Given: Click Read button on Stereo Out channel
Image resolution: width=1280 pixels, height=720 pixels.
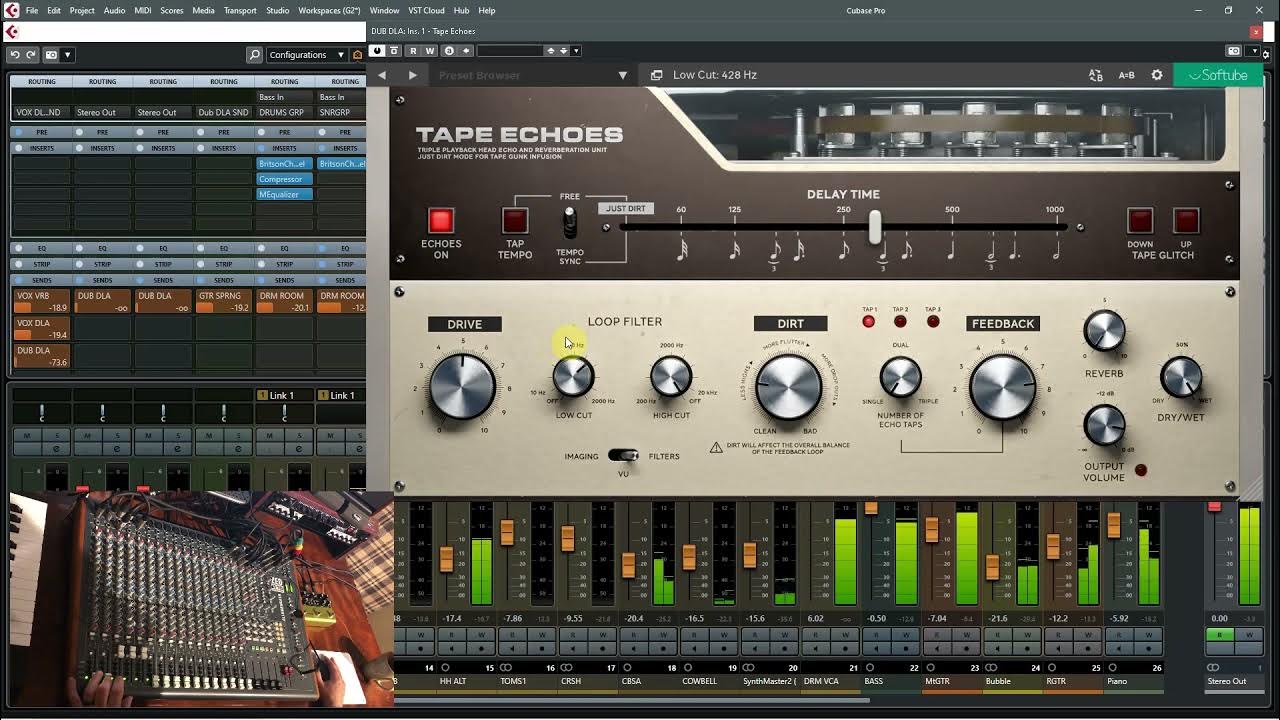Looking at the screenshot, I should tap(1220, 635).
